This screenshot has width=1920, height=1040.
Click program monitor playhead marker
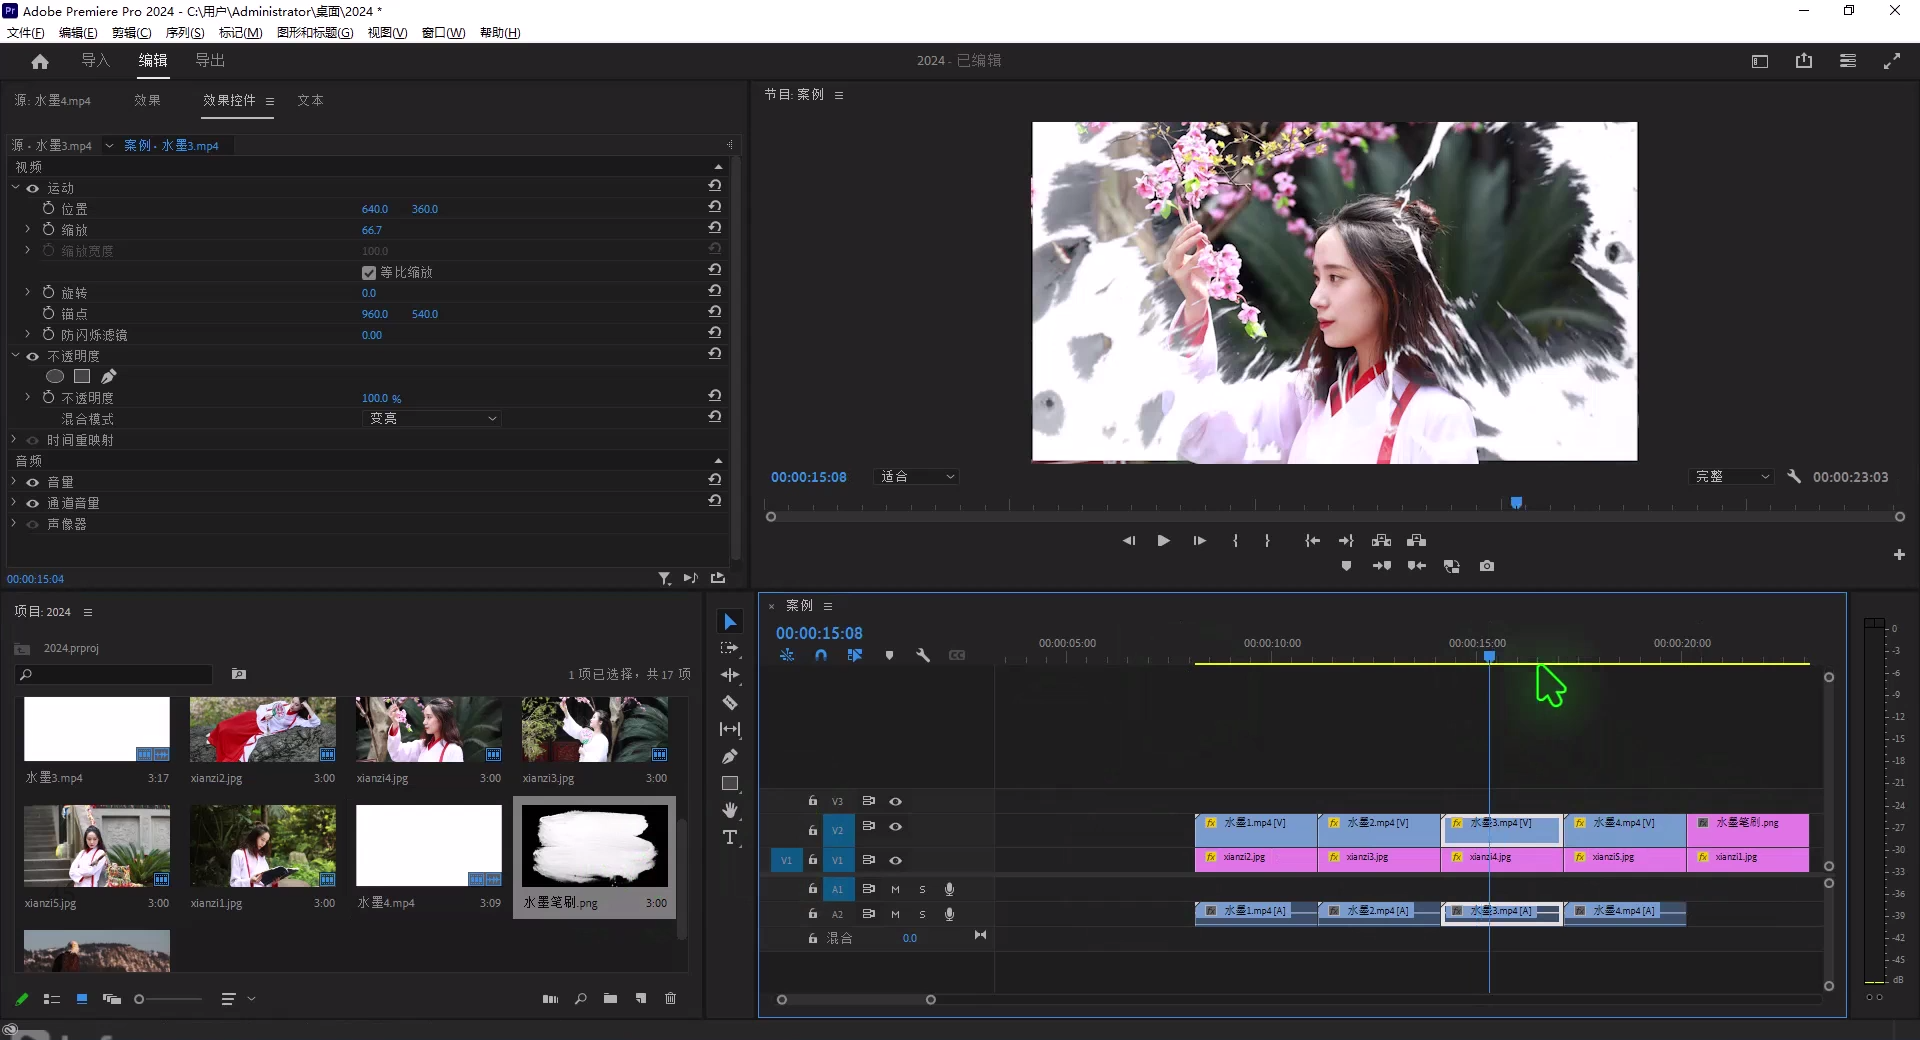point(1516,503)
